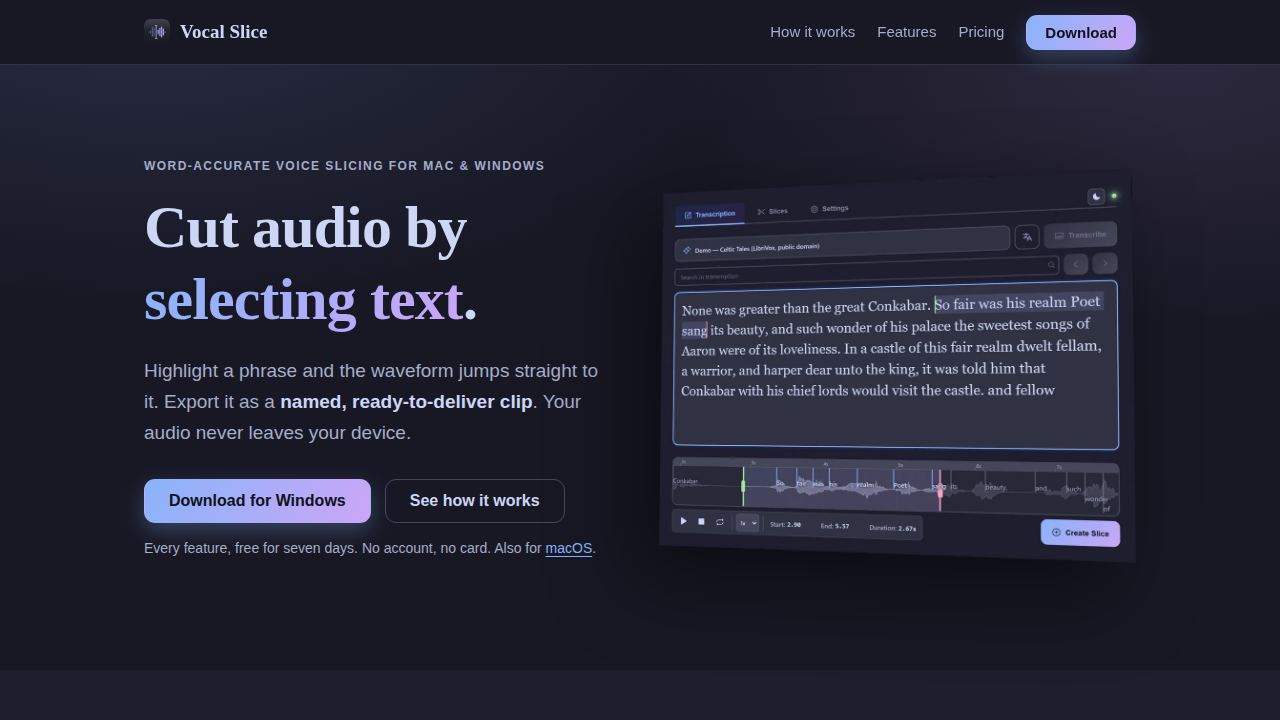Click the search magnifier icon in transcription search
This screenshot has height=720, width=1280.
point(1051,265)
